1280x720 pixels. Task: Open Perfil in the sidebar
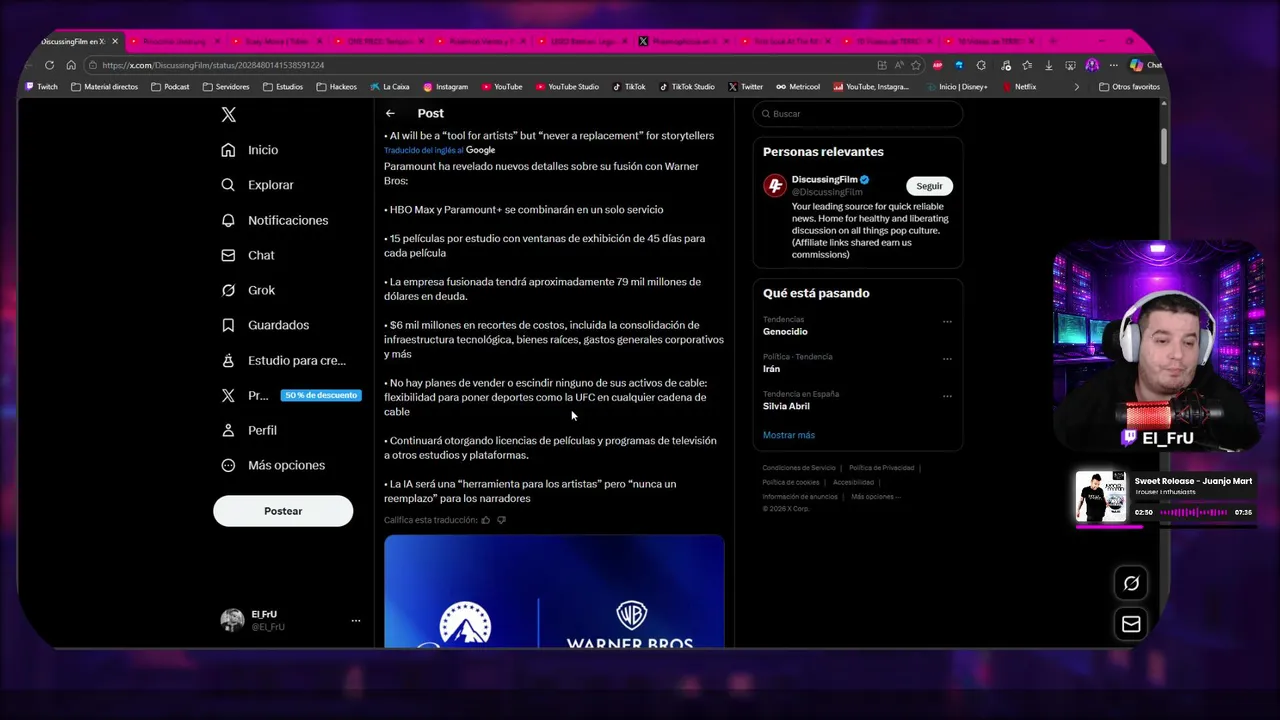(x=249, y=430)
